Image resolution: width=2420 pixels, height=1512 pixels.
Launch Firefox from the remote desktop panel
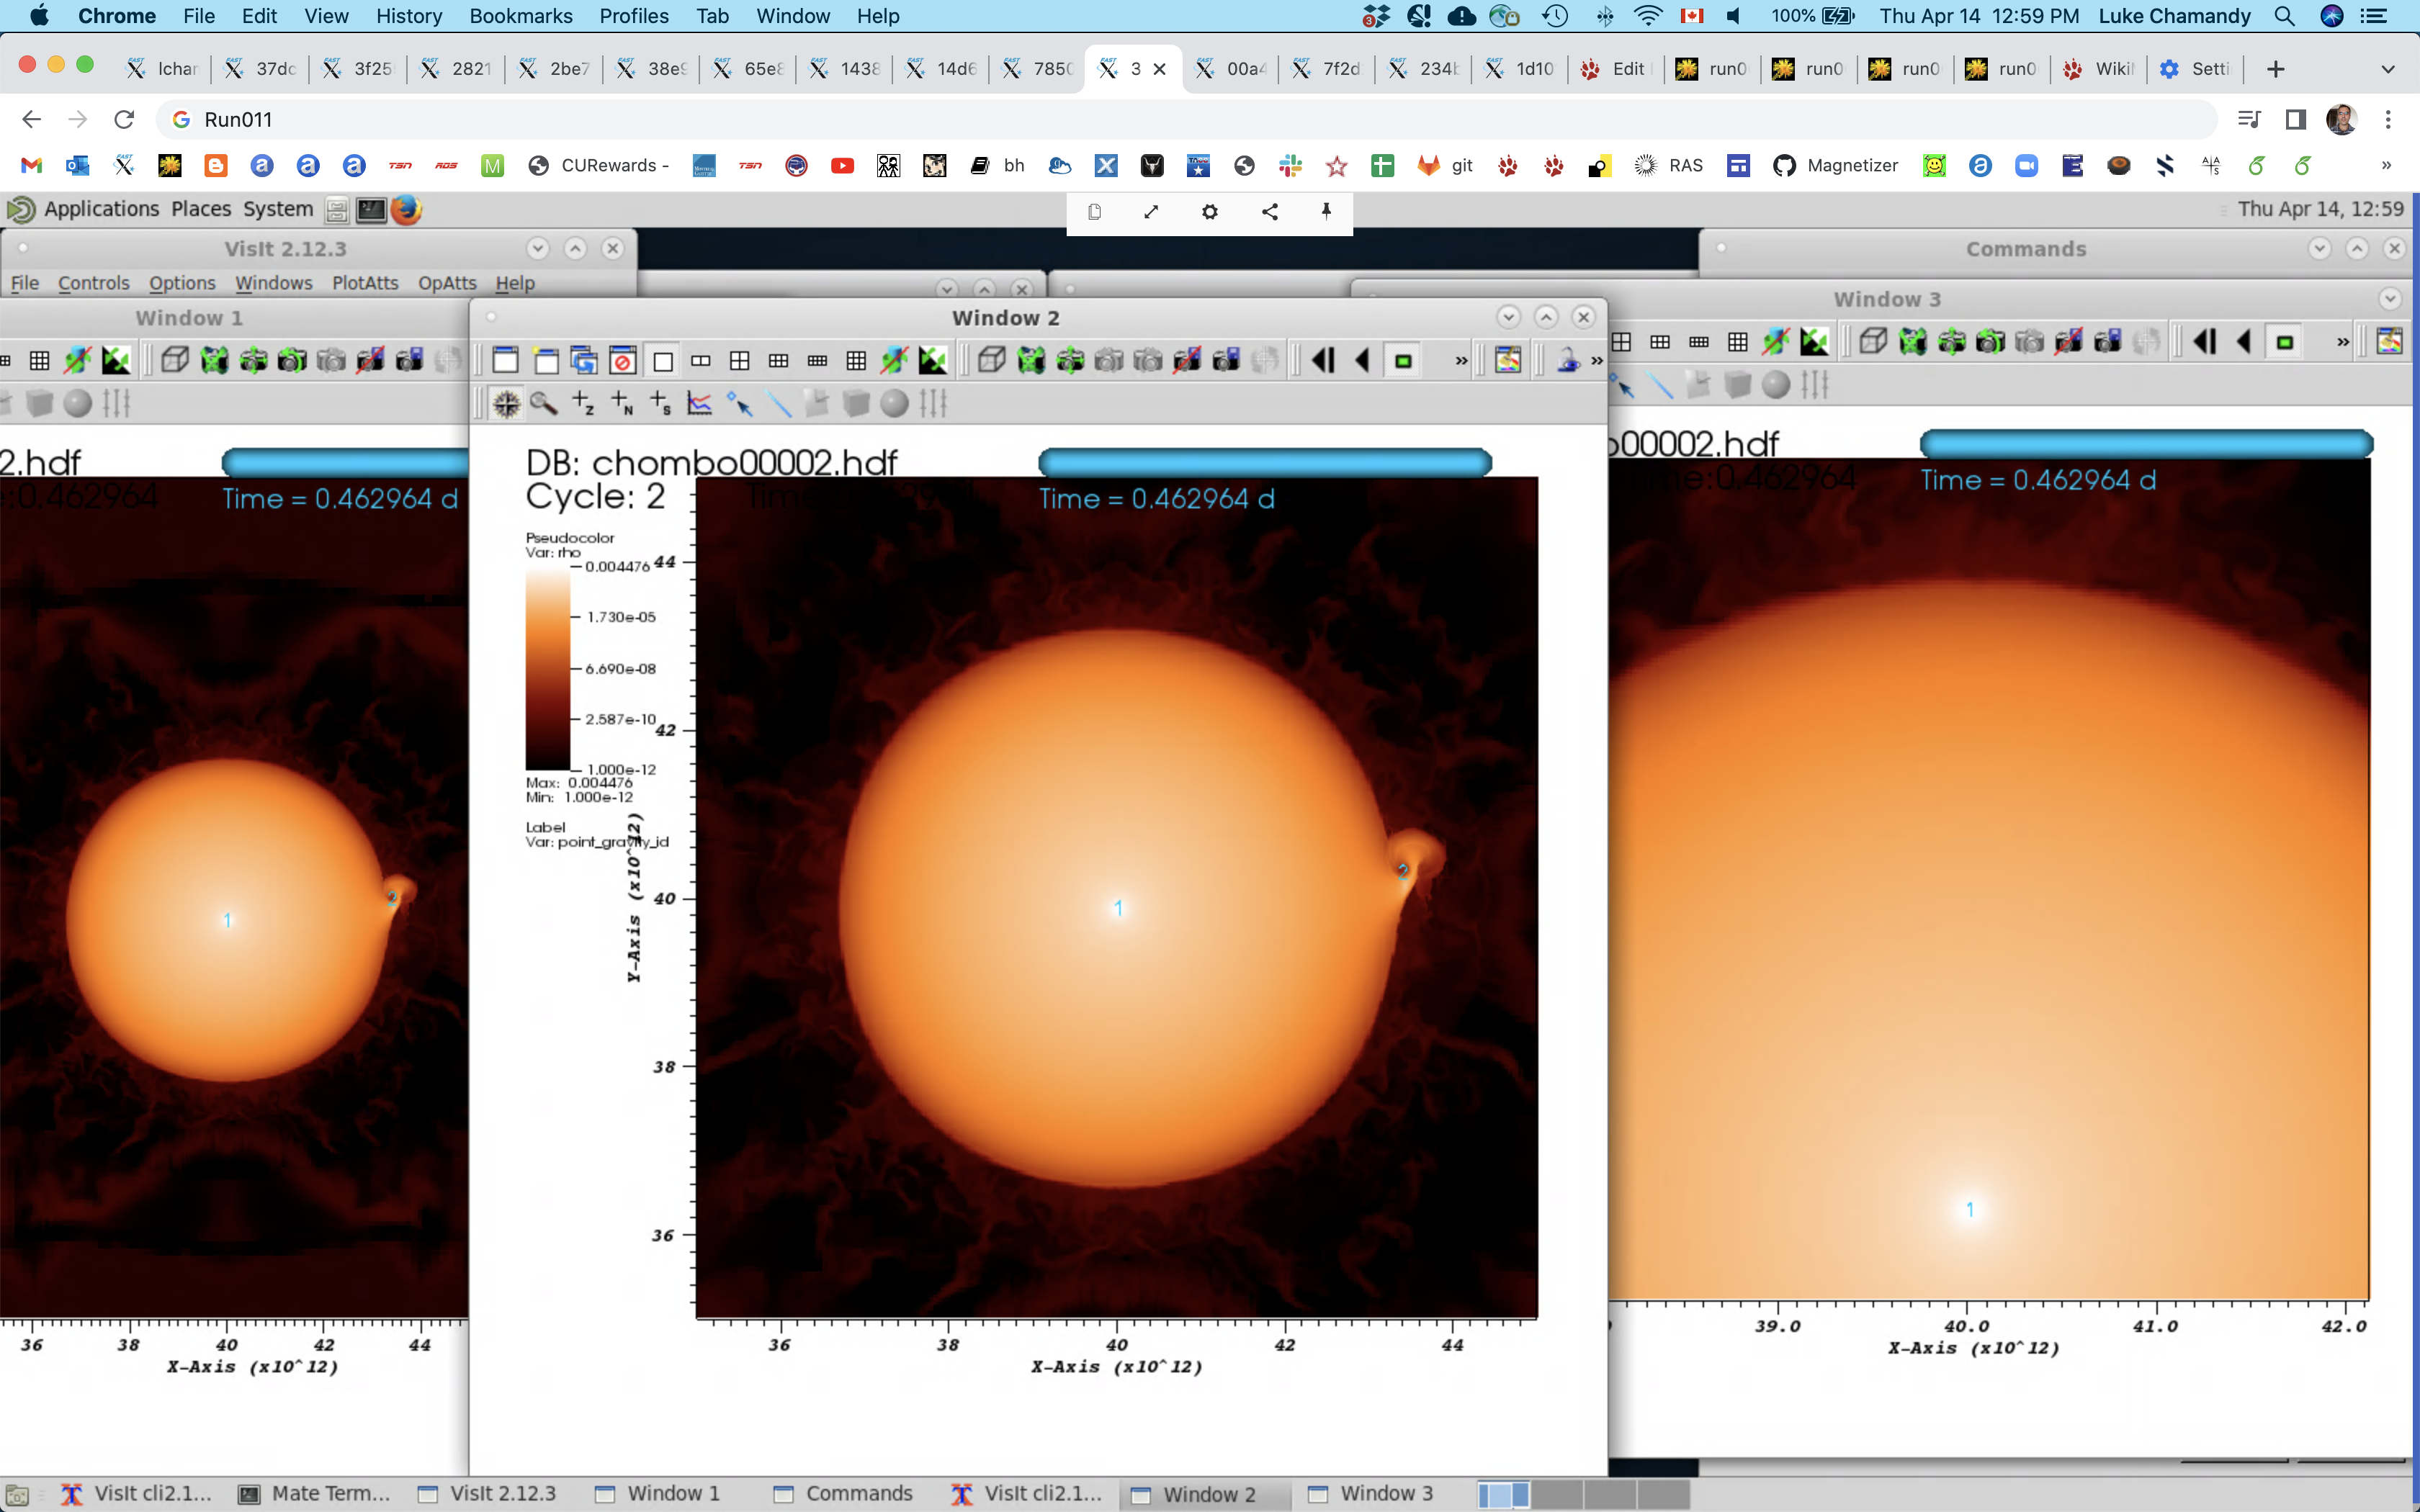(406, 210)
